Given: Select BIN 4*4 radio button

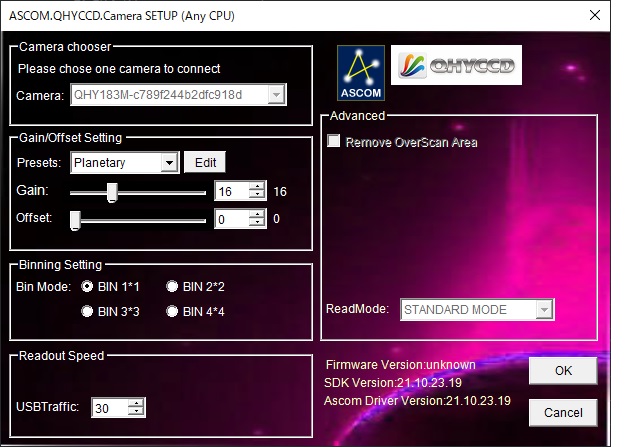Looking at the screenshot, I should [x=172, y=311].
